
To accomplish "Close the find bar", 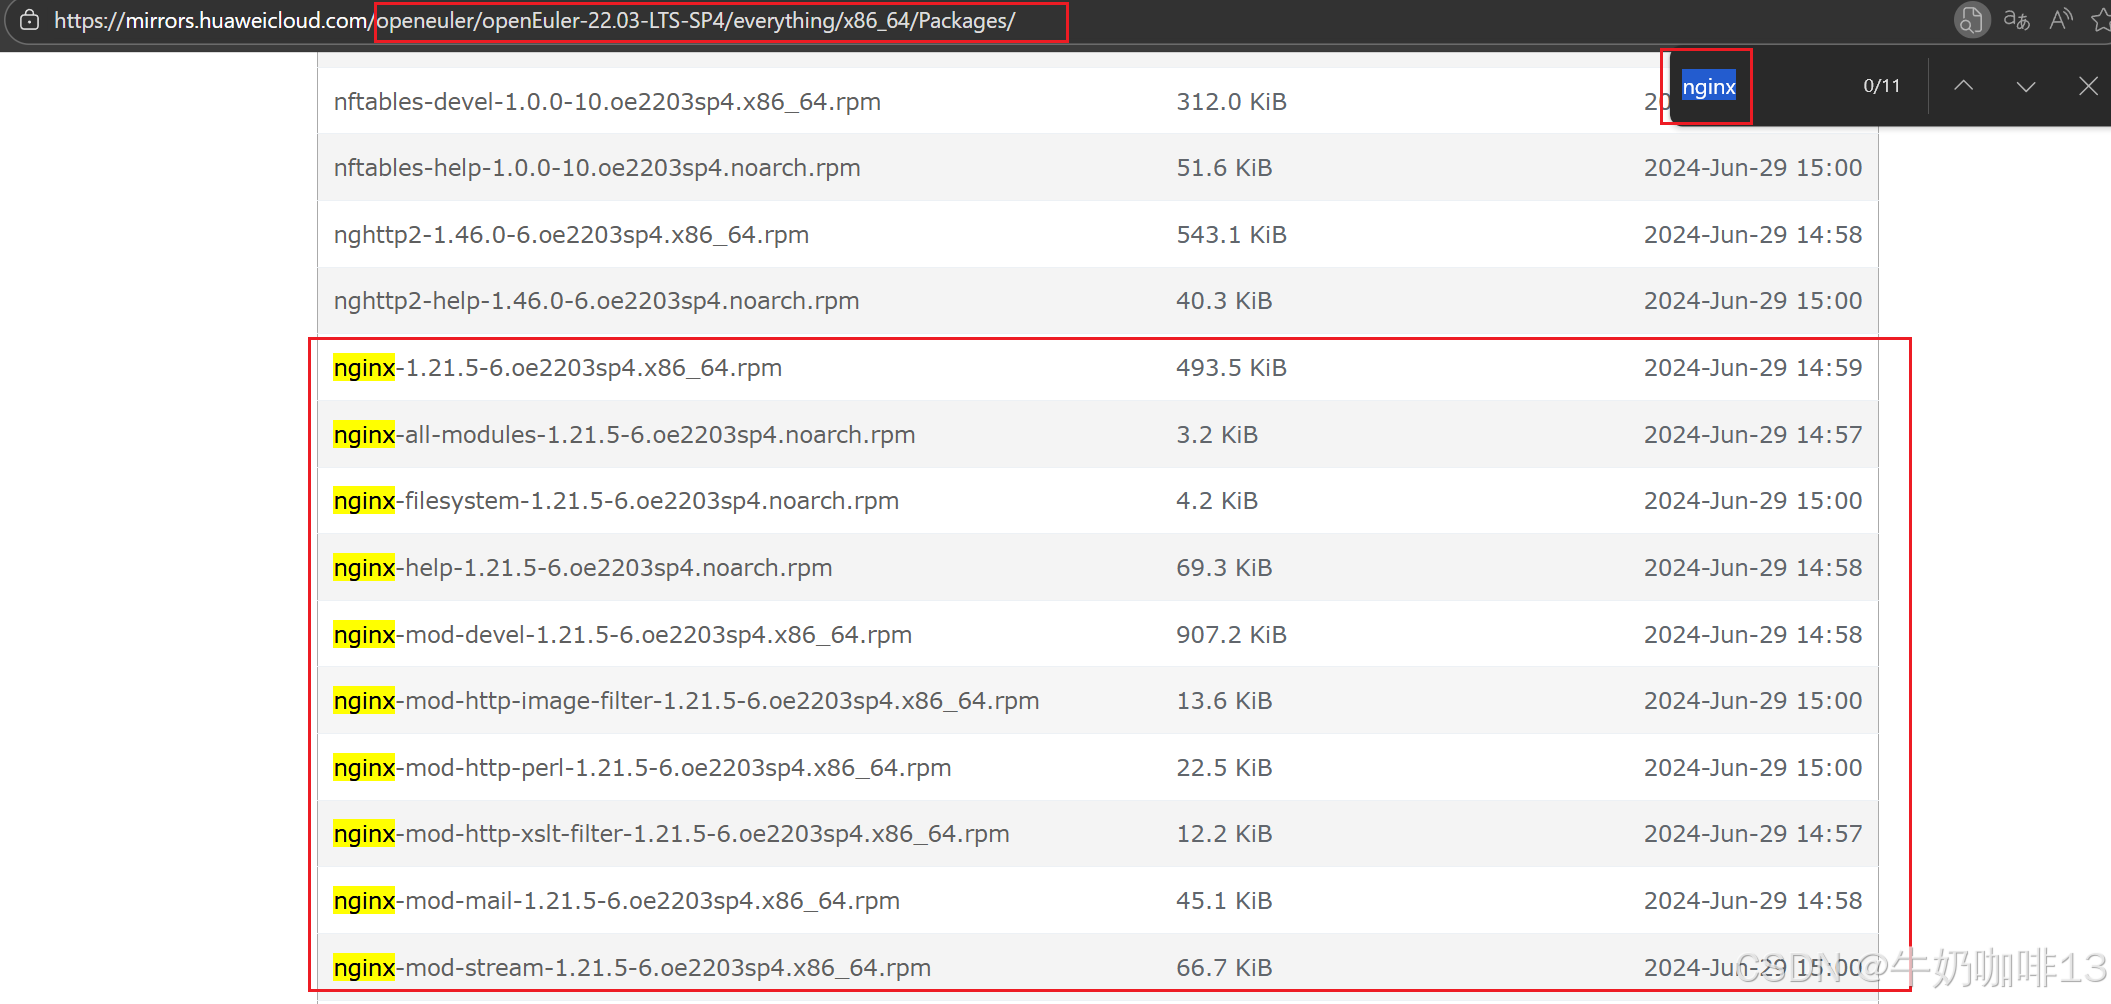I will [2088, 86].
